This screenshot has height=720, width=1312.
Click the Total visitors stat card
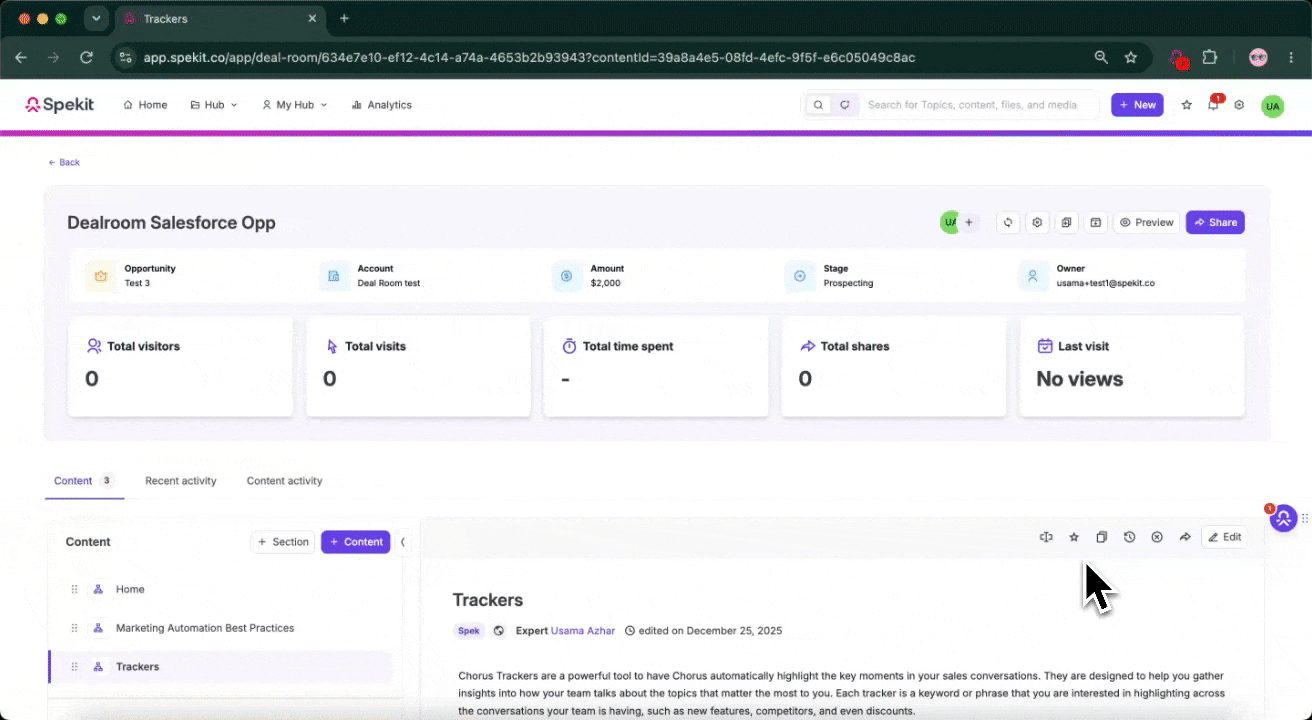(x=180, y=366)
